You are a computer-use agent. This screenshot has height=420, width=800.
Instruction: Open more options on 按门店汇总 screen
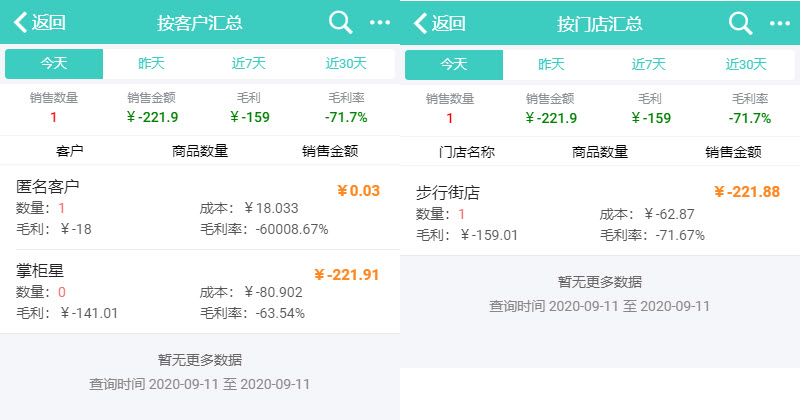[x=780, y=23]
